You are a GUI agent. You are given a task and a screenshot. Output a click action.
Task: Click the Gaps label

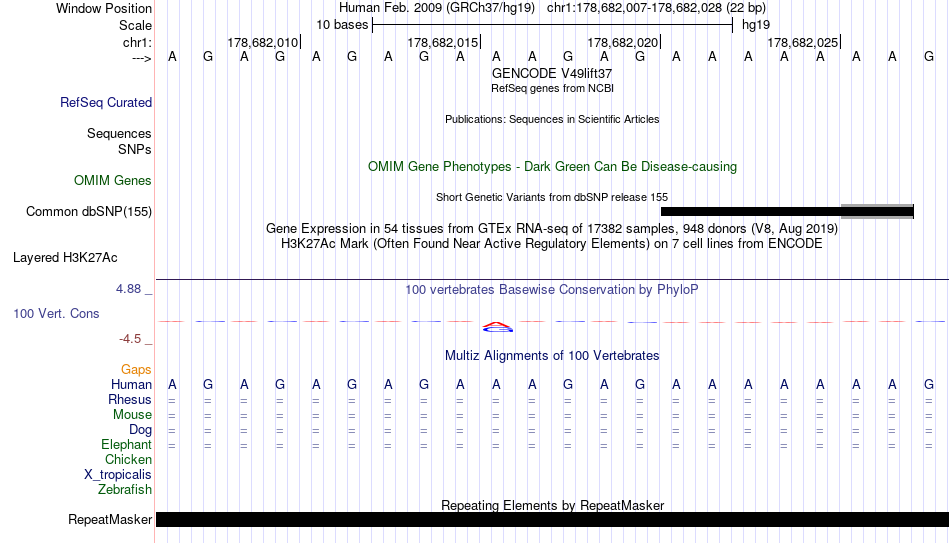(136, 370)
